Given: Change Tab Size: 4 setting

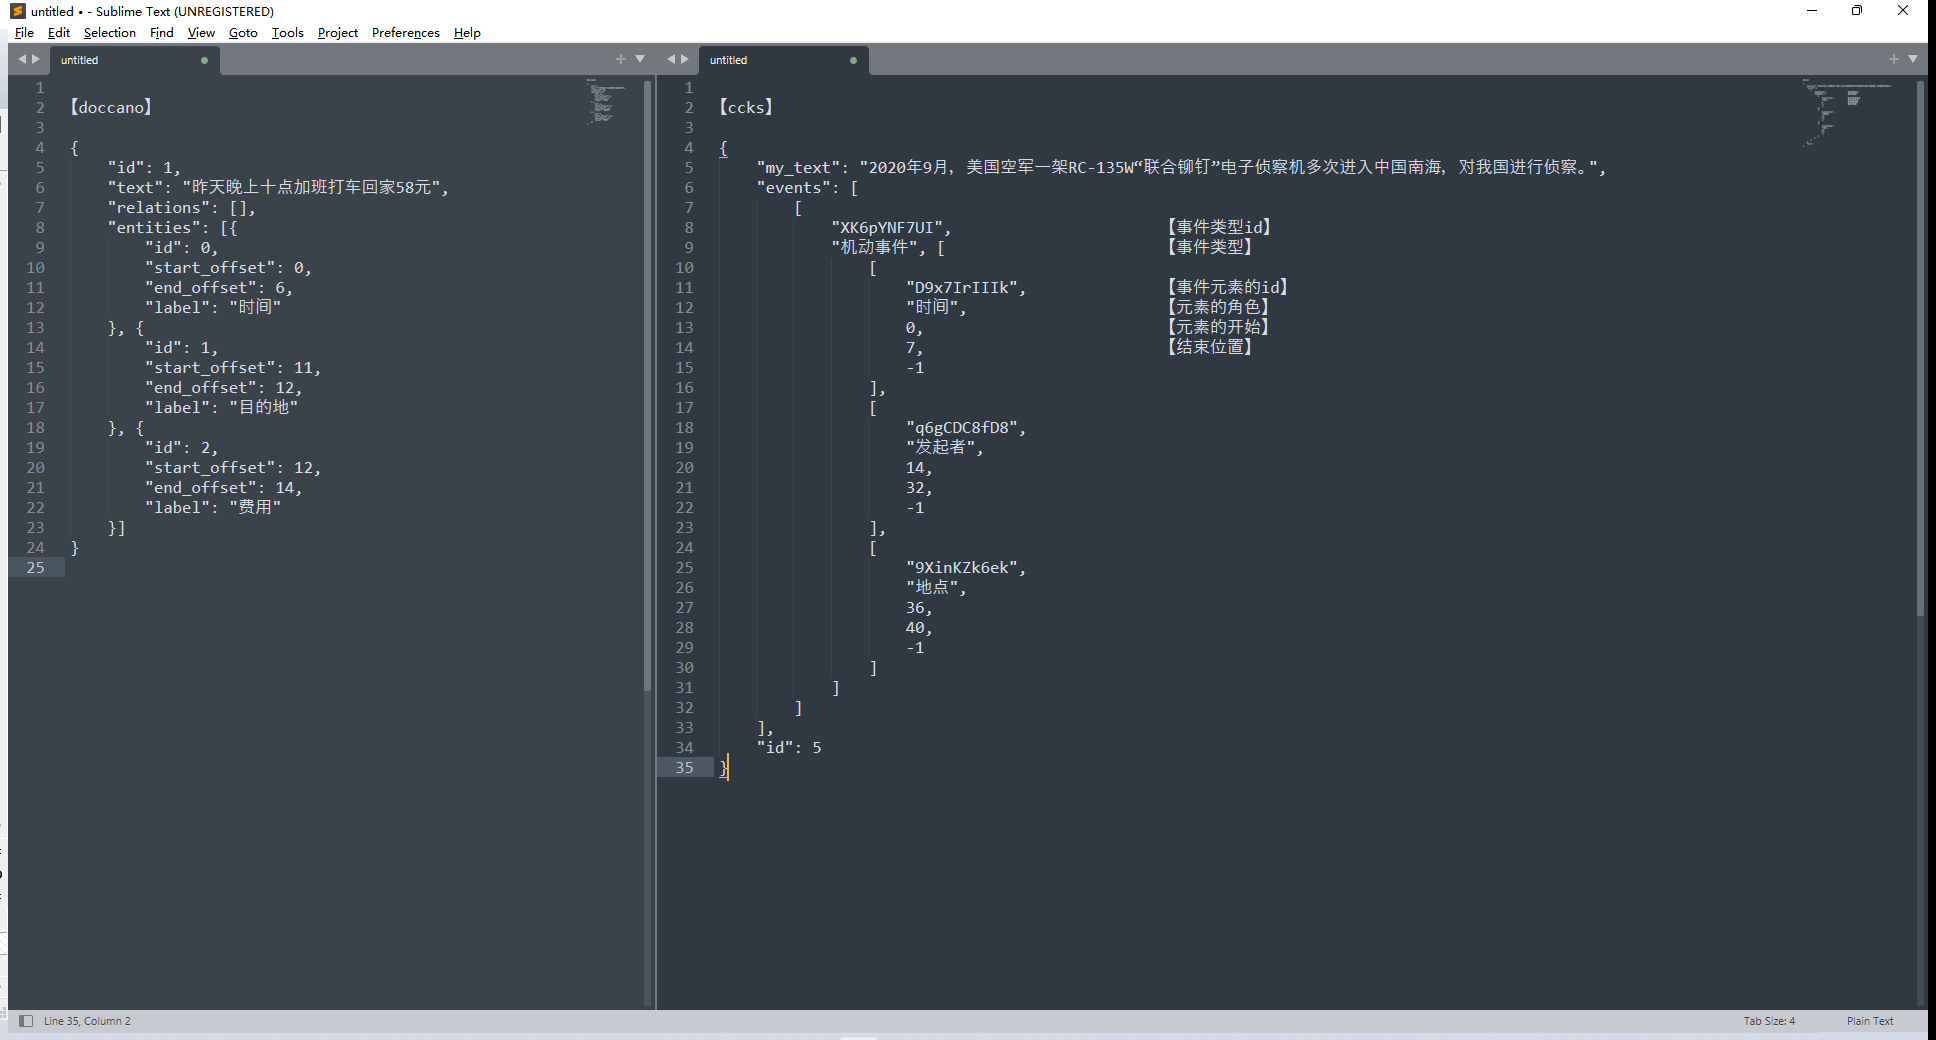Looking at the screenshot, I should tap(1769, 1021).
